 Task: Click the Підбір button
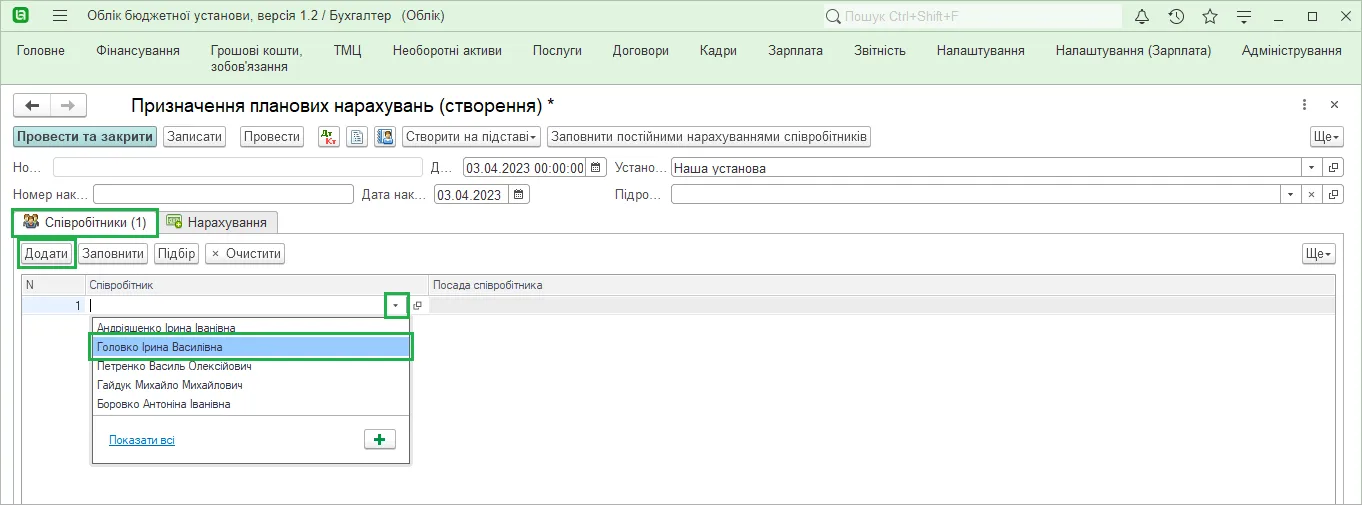pos(176,254)
